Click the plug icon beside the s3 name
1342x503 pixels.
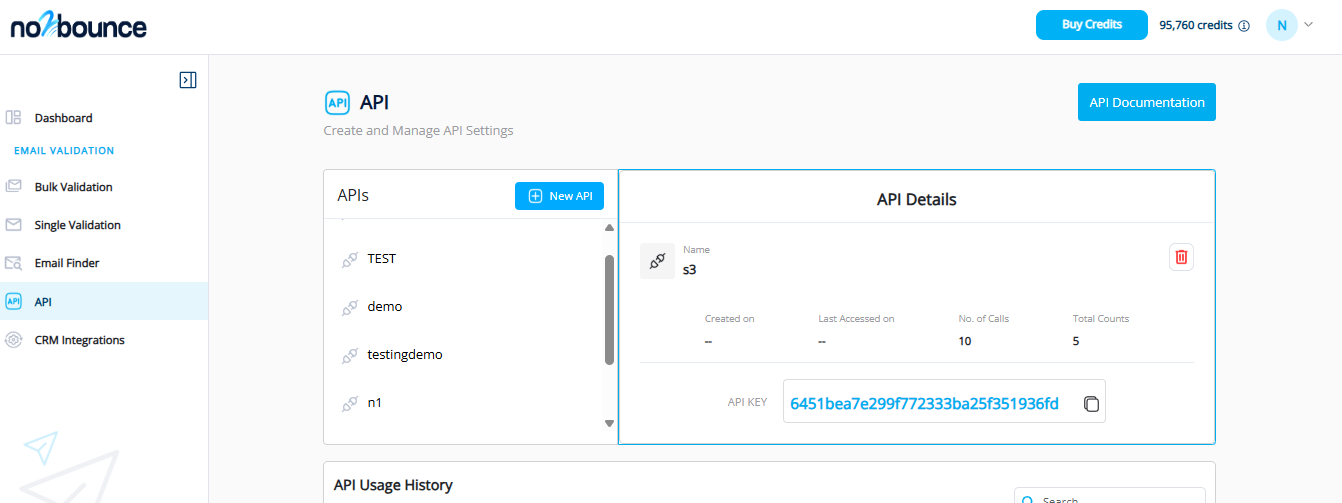(657, 261)
